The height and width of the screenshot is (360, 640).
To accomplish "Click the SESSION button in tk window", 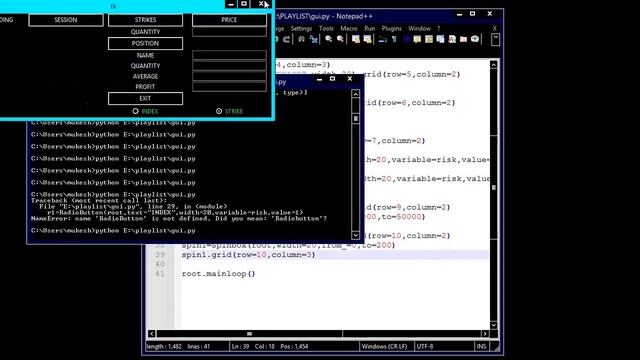I will 66,20.
